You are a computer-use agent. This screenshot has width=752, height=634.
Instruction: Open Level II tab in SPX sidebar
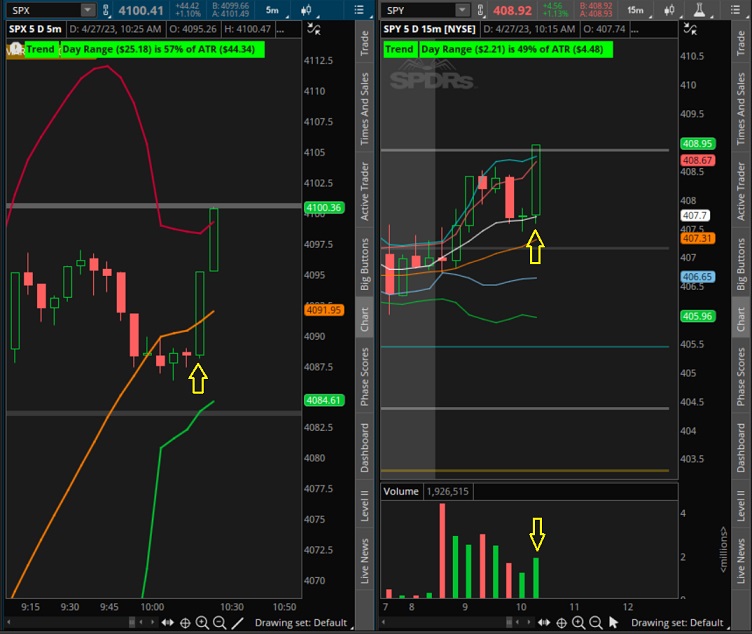tap(364, 505)
